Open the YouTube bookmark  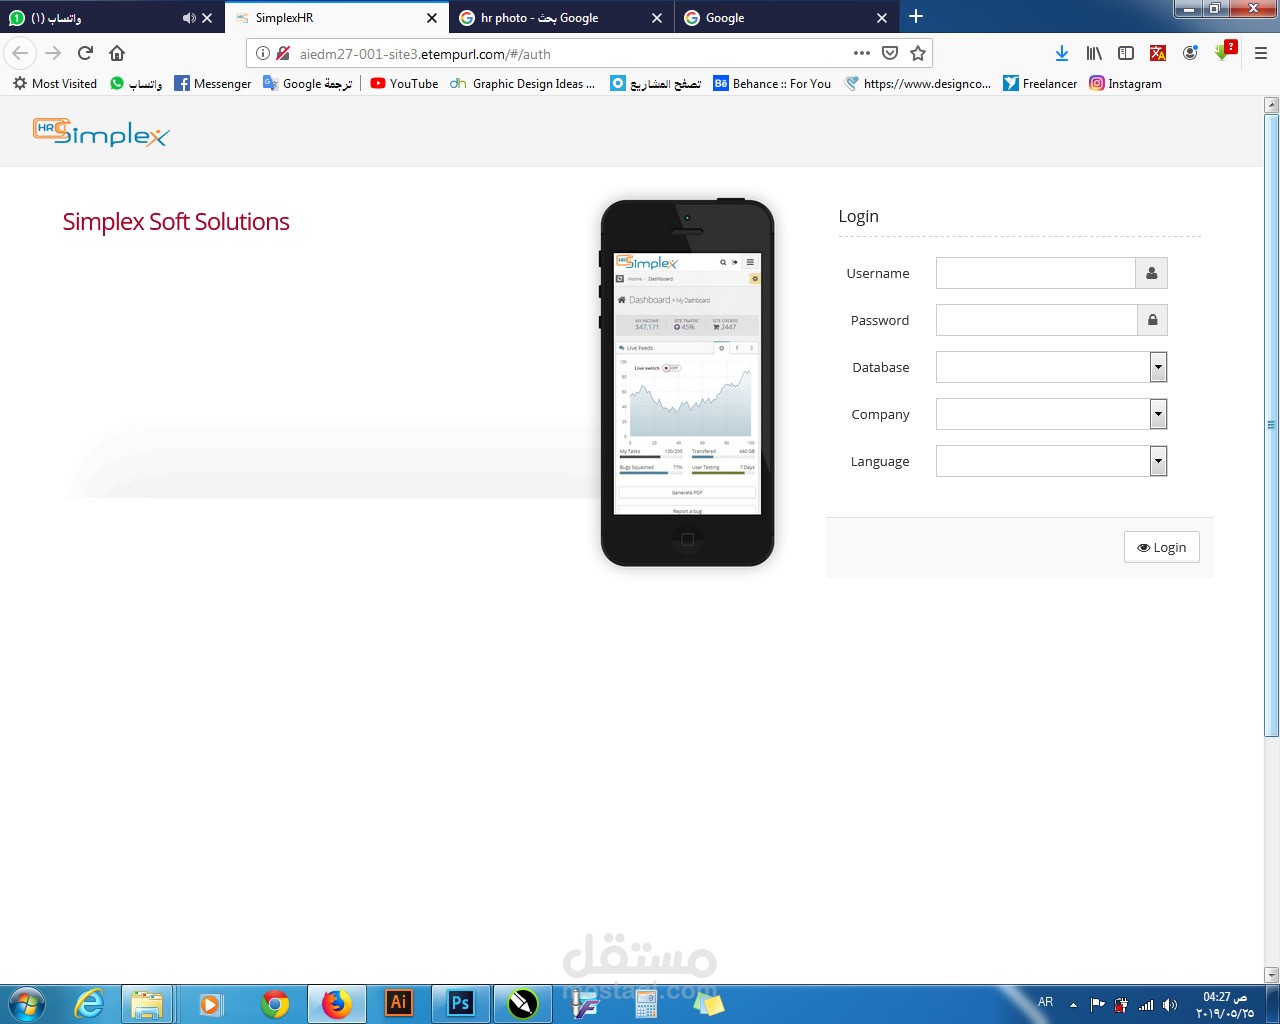(x=404, y=84)
